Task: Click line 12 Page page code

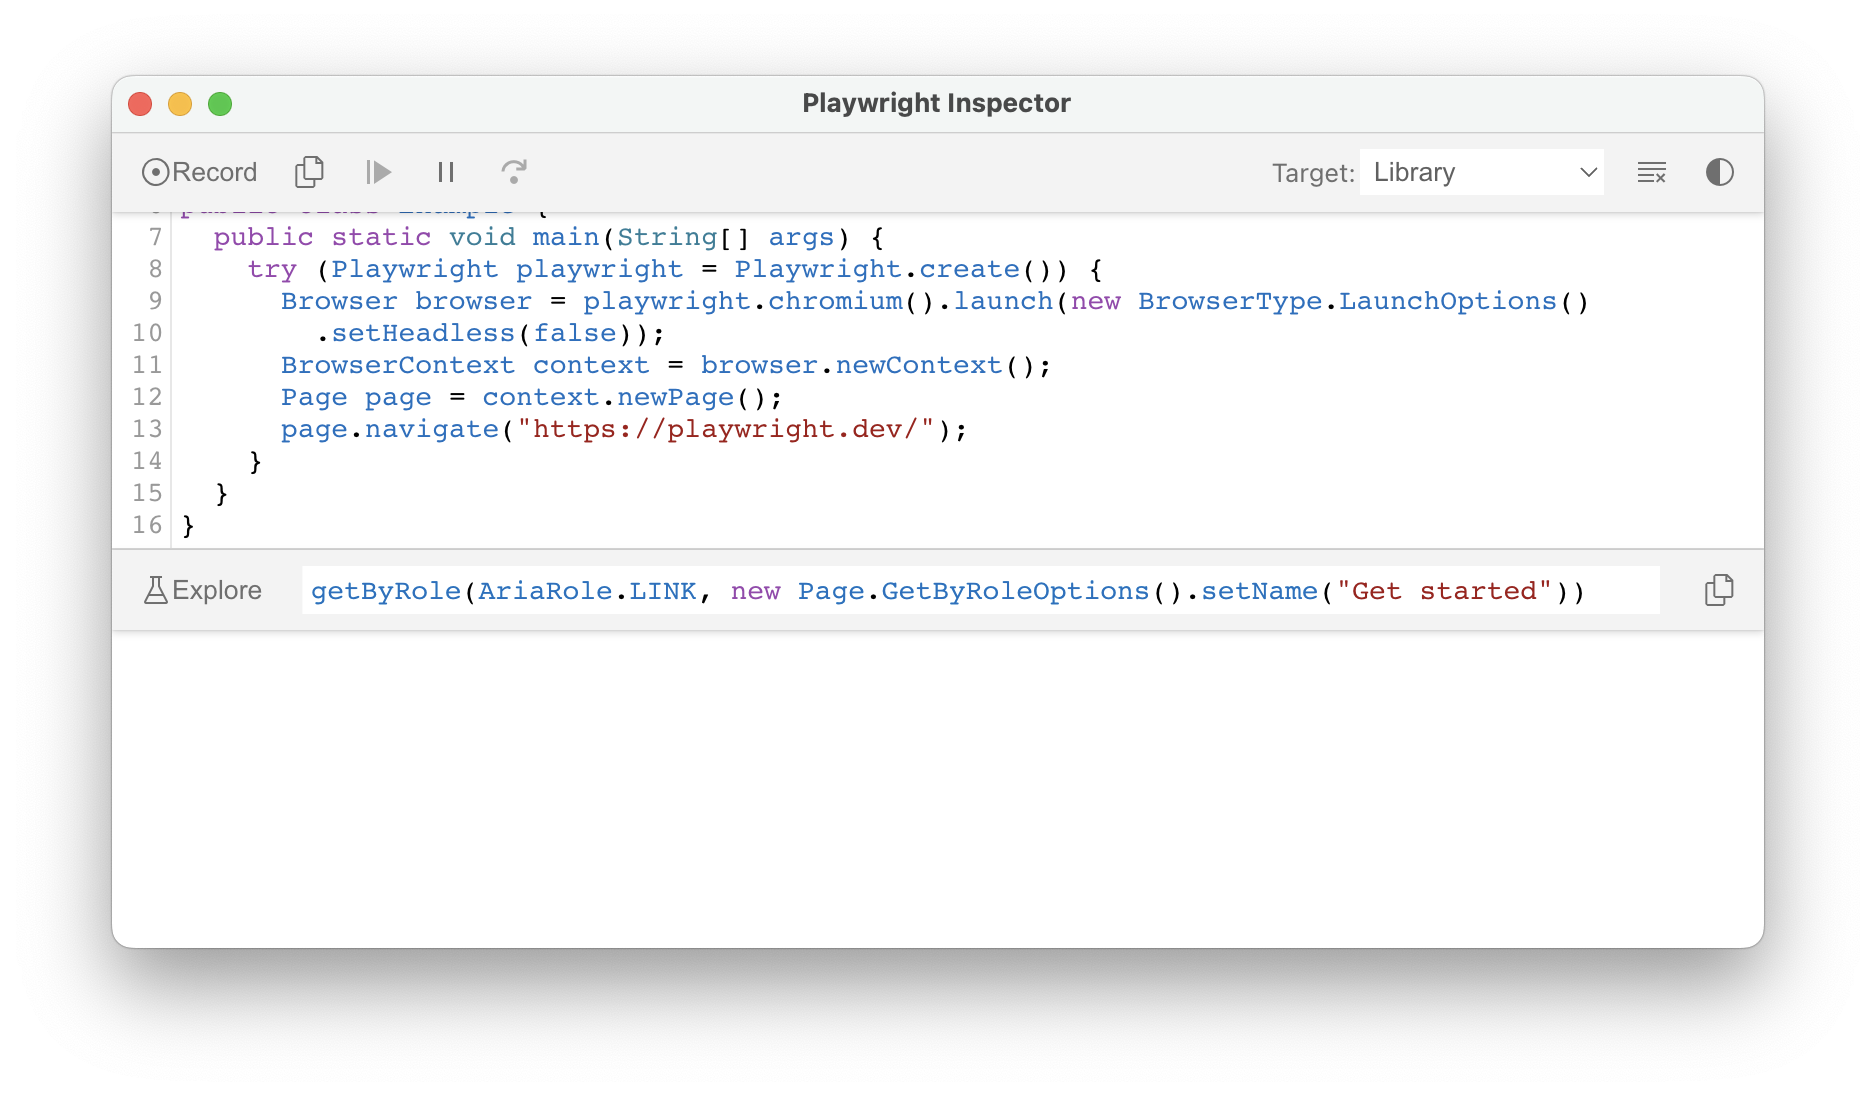Action: pos(531,397)
